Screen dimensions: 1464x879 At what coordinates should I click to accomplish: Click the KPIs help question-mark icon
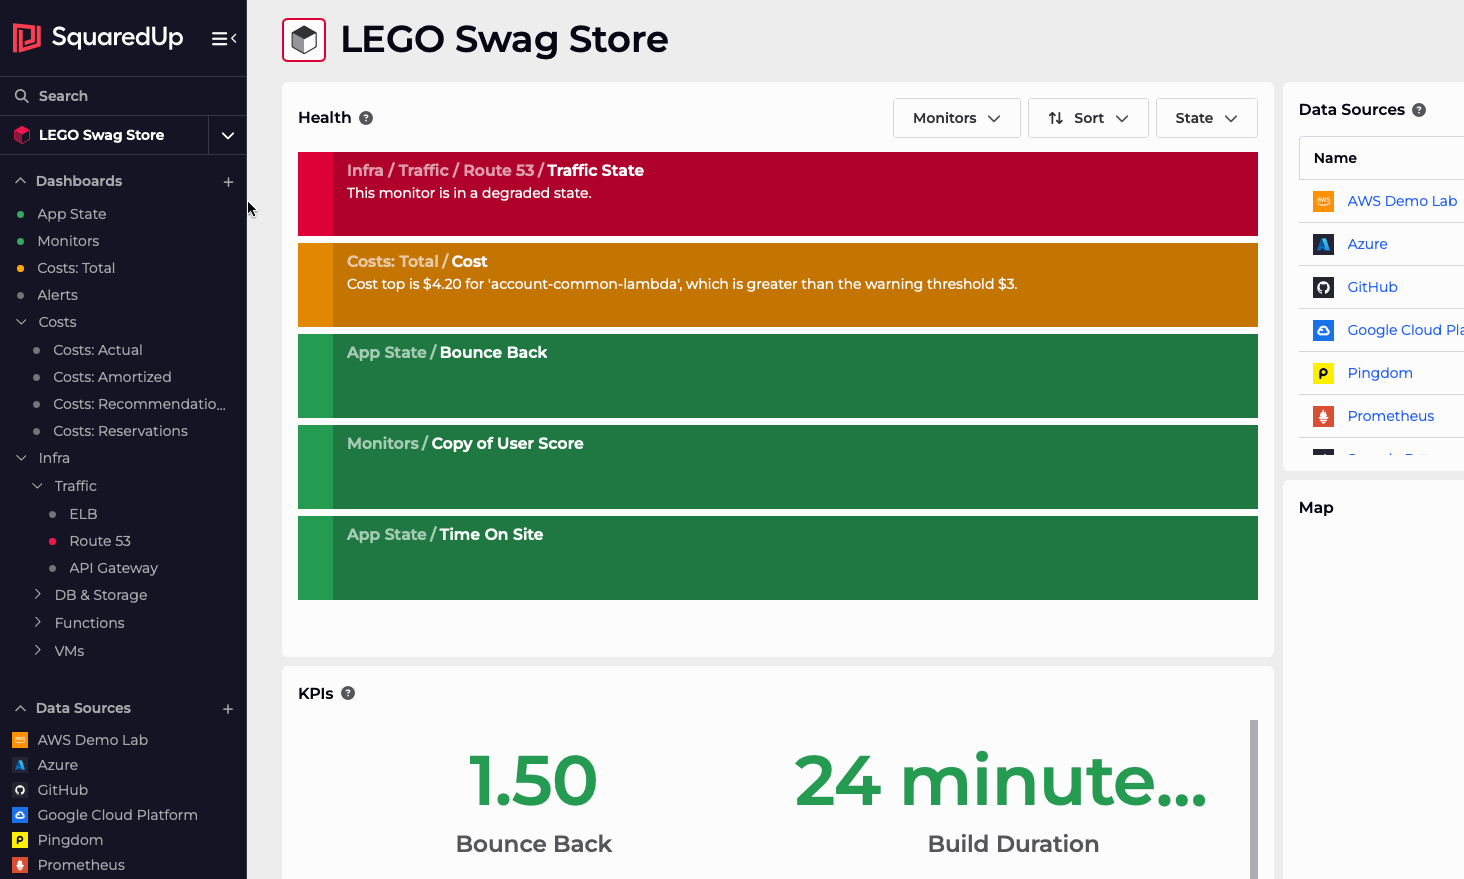click(x=348, y=693)
